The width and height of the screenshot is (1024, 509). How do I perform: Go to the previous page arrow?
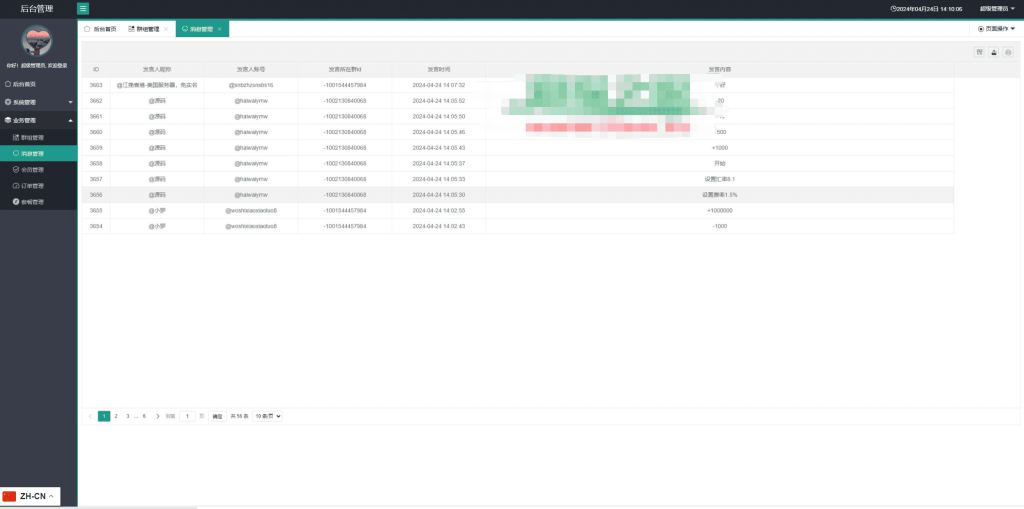90,416
